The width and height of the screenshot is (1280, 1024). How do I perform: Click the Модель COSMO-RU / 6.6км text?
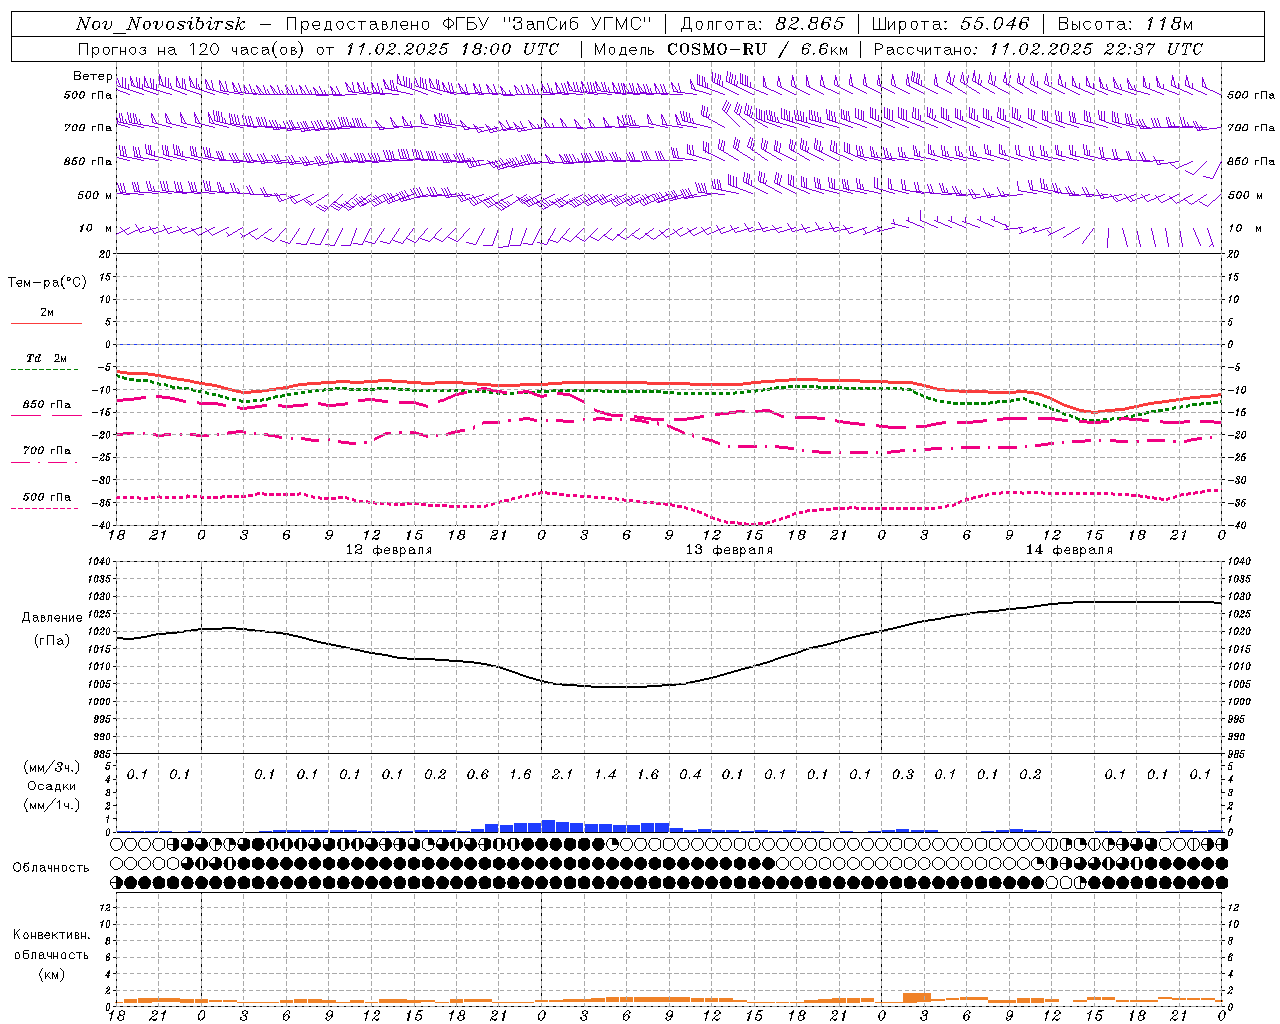(720, 49)
